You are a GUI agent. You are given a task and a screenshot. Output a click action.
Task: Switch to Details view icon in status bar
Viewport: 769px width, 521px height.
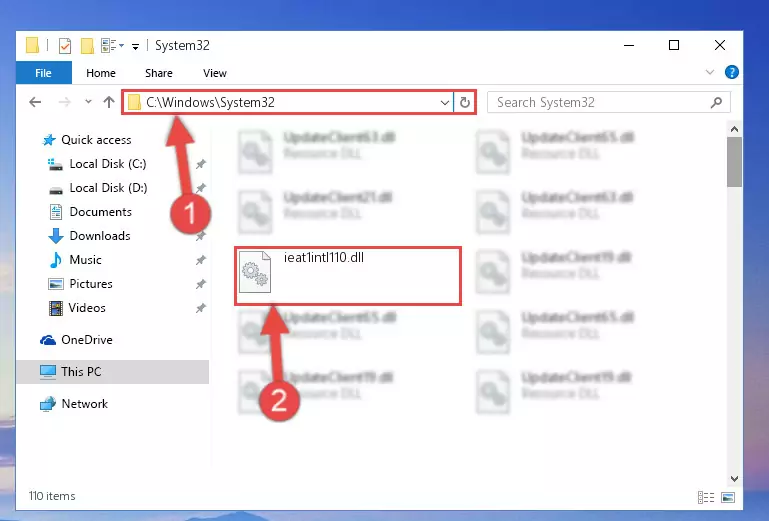point(706,497)
